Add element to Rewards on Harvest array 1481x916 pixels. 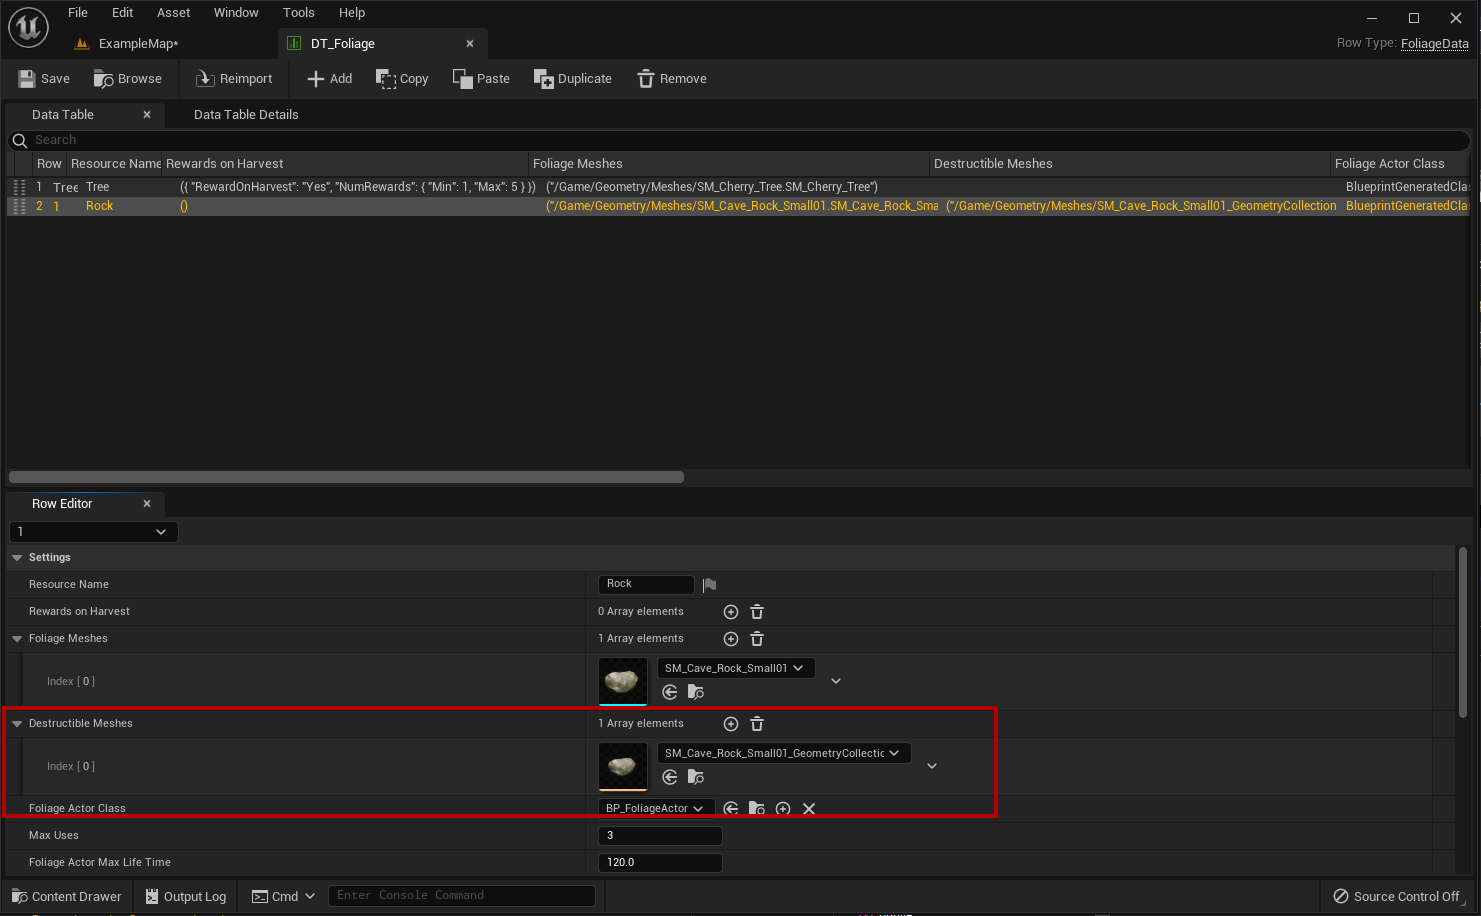tap(731, 612)
